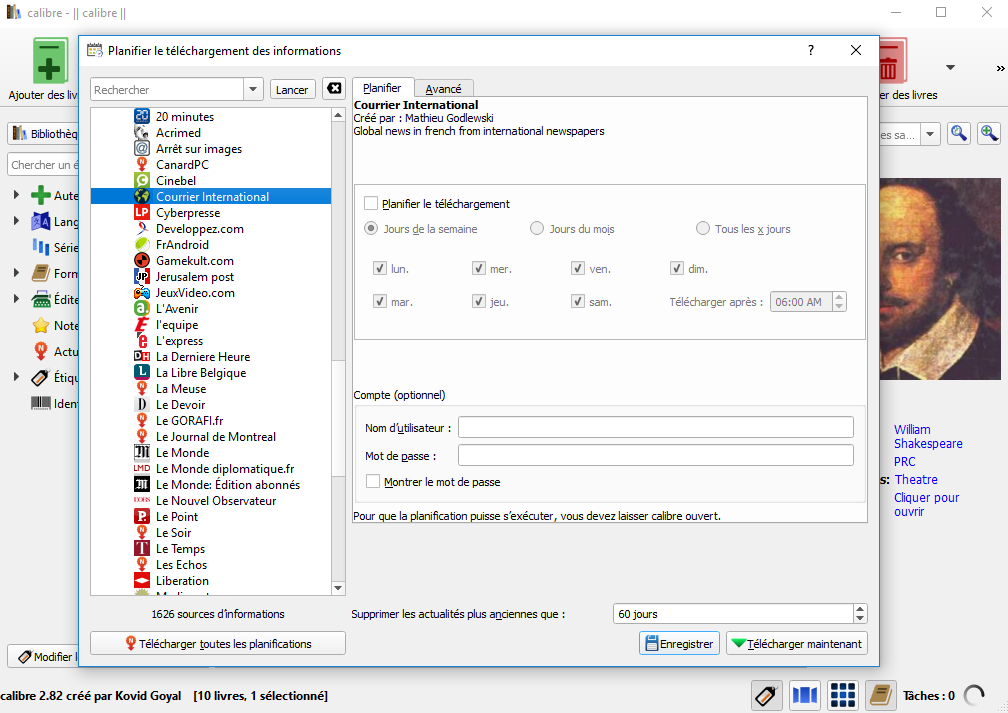Clear the search field with the X icon
This screenshot has height=713, width=1008.
[x=334, y=88]
